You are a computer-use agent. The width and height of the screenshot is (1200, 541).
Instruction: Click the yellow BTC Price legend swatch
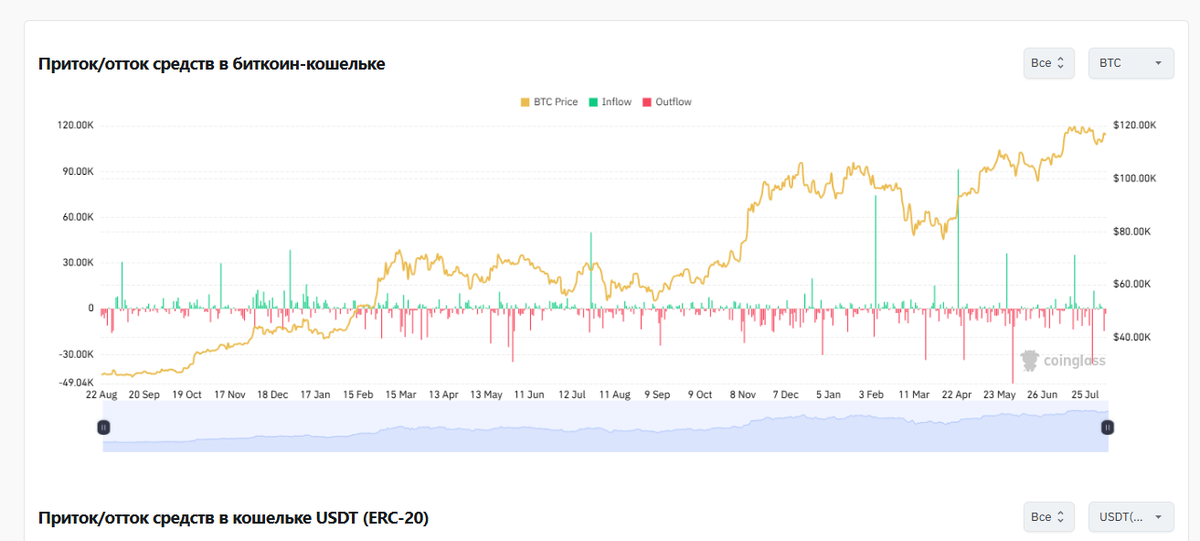click(x=525, y=102)
